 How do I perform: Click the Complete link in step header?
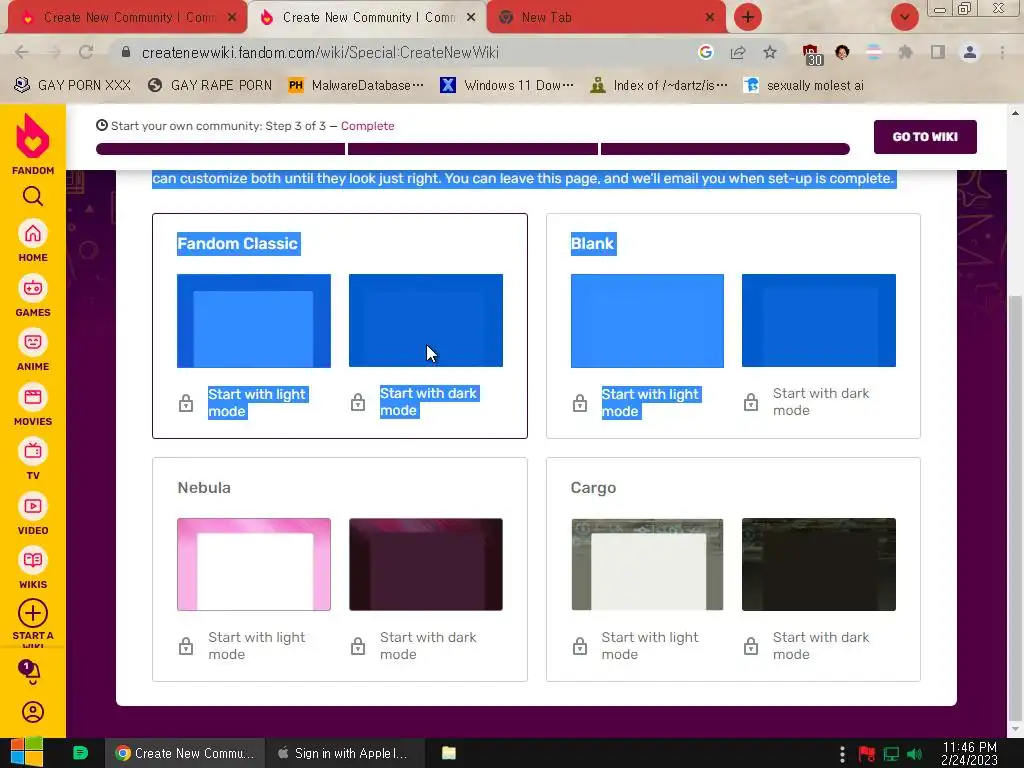(x=367, y=126)
